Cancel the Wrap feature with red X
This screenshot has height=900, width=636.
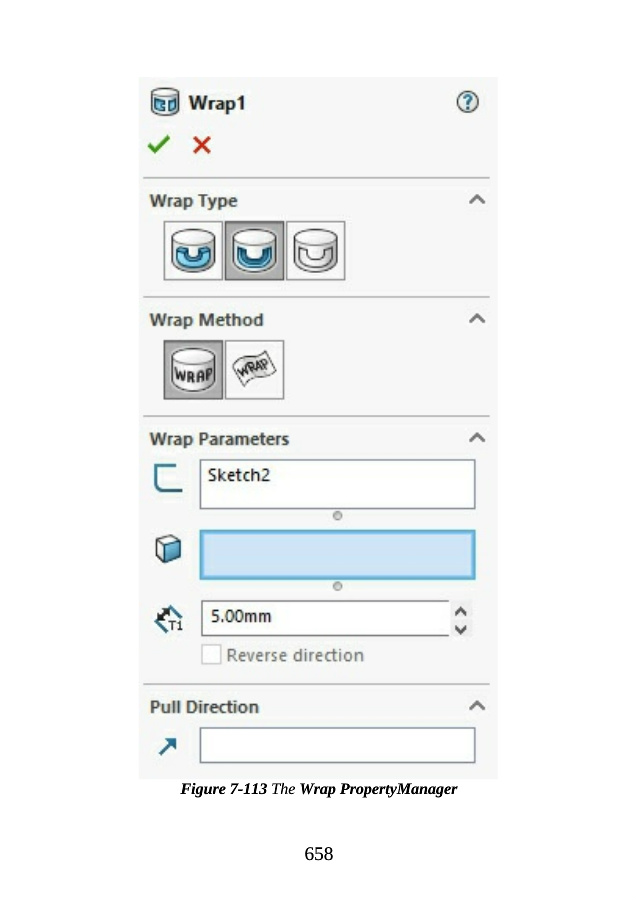pyautogui.click(x=202, y=145)
